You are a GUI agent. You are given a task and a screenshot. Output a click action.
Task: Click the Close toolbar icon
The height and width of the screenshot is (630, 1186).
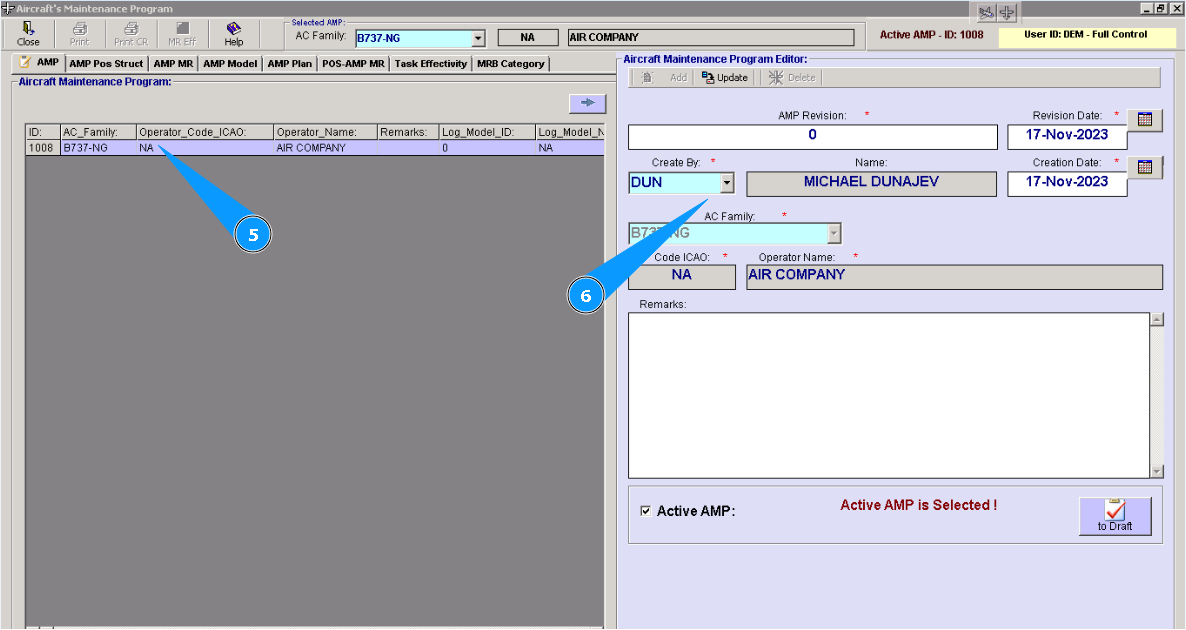[x=28, y=34]
